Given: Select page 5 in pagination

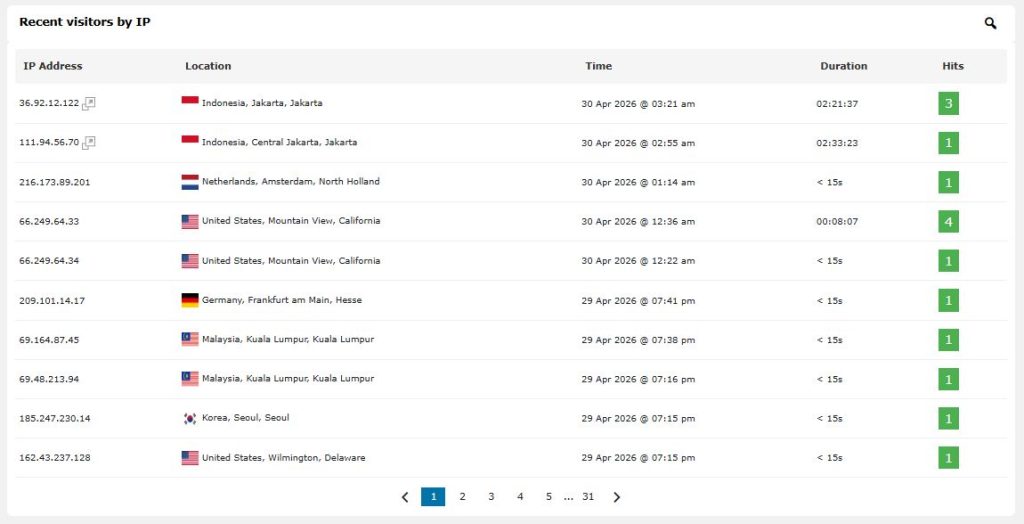Looking at the screenshot, I should (x=549, y=497).
